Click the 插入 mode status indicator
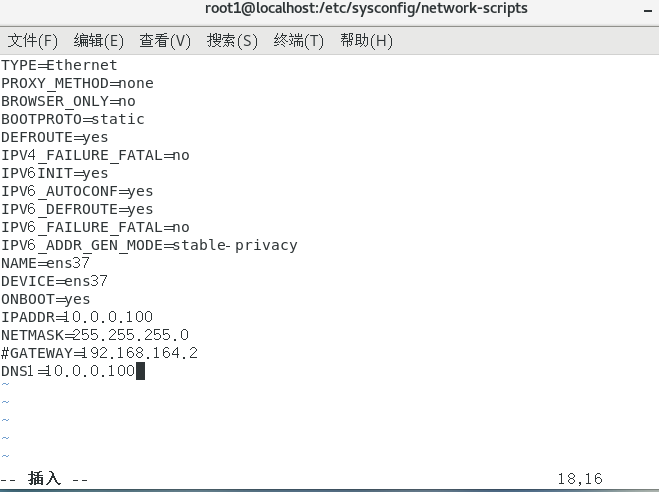 [44, 479]
